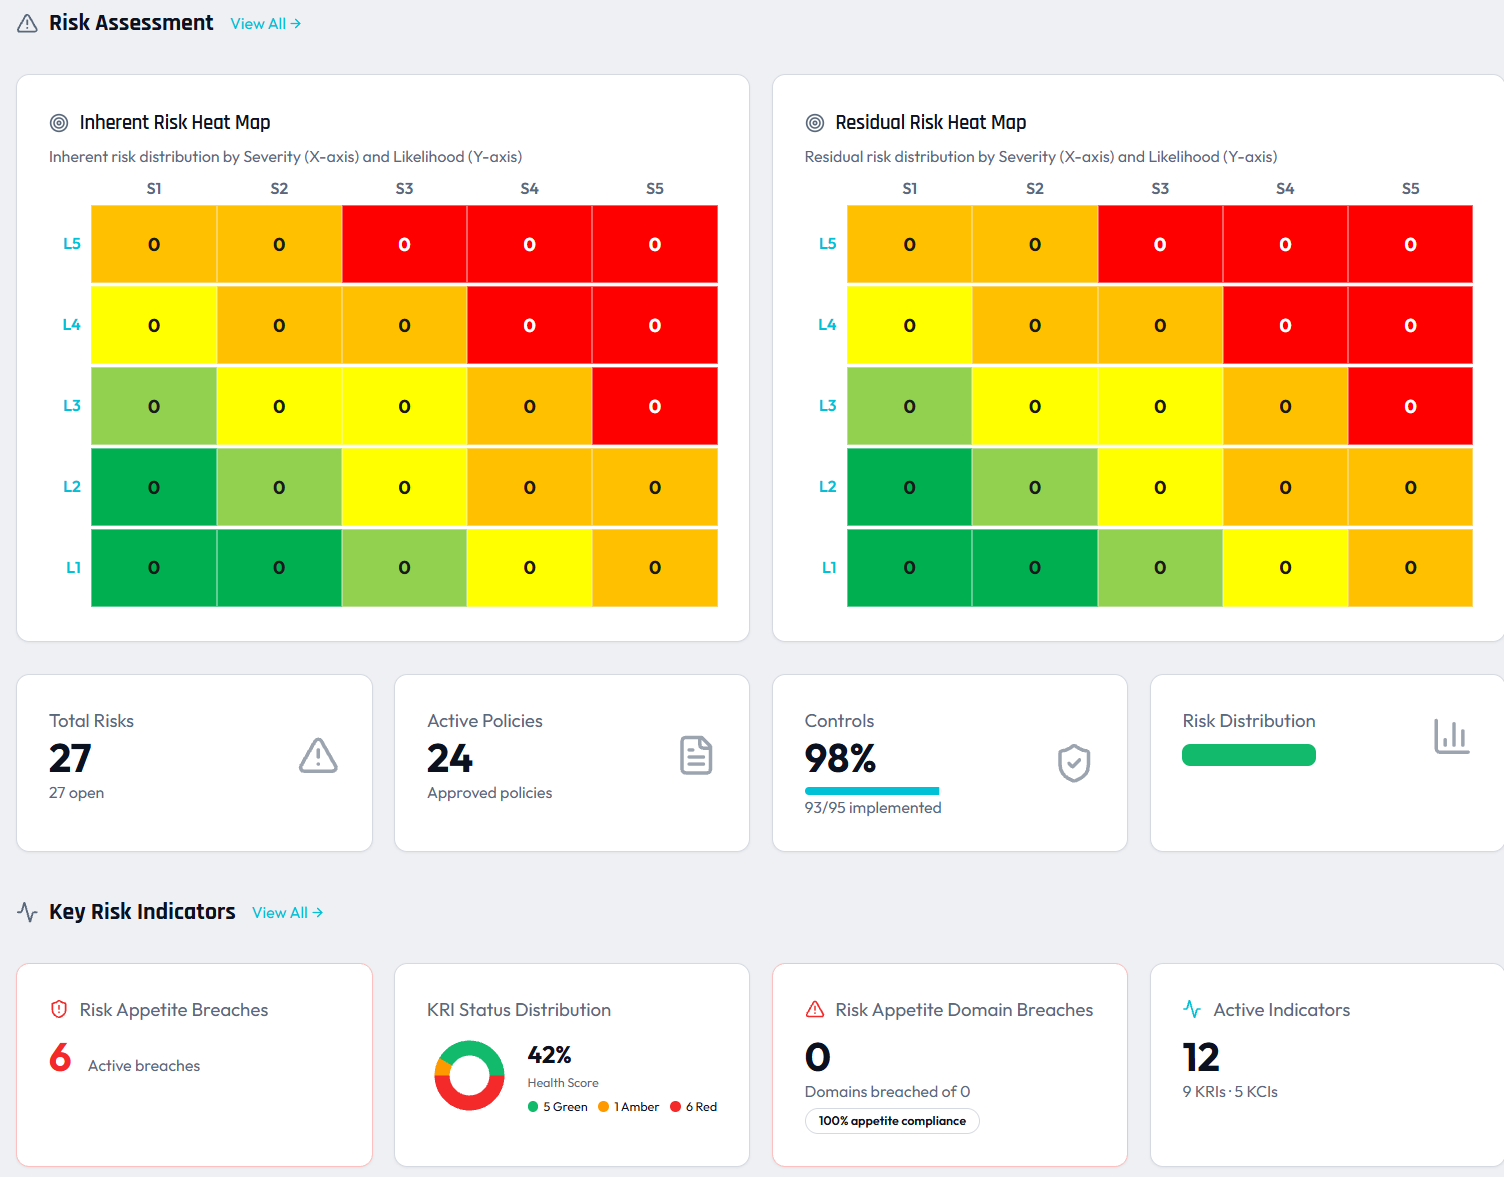The height and width of the screenshot is (1177, 1504).
Task: Click the Active Indicators 12 value
Action: coord(1201,1057)
